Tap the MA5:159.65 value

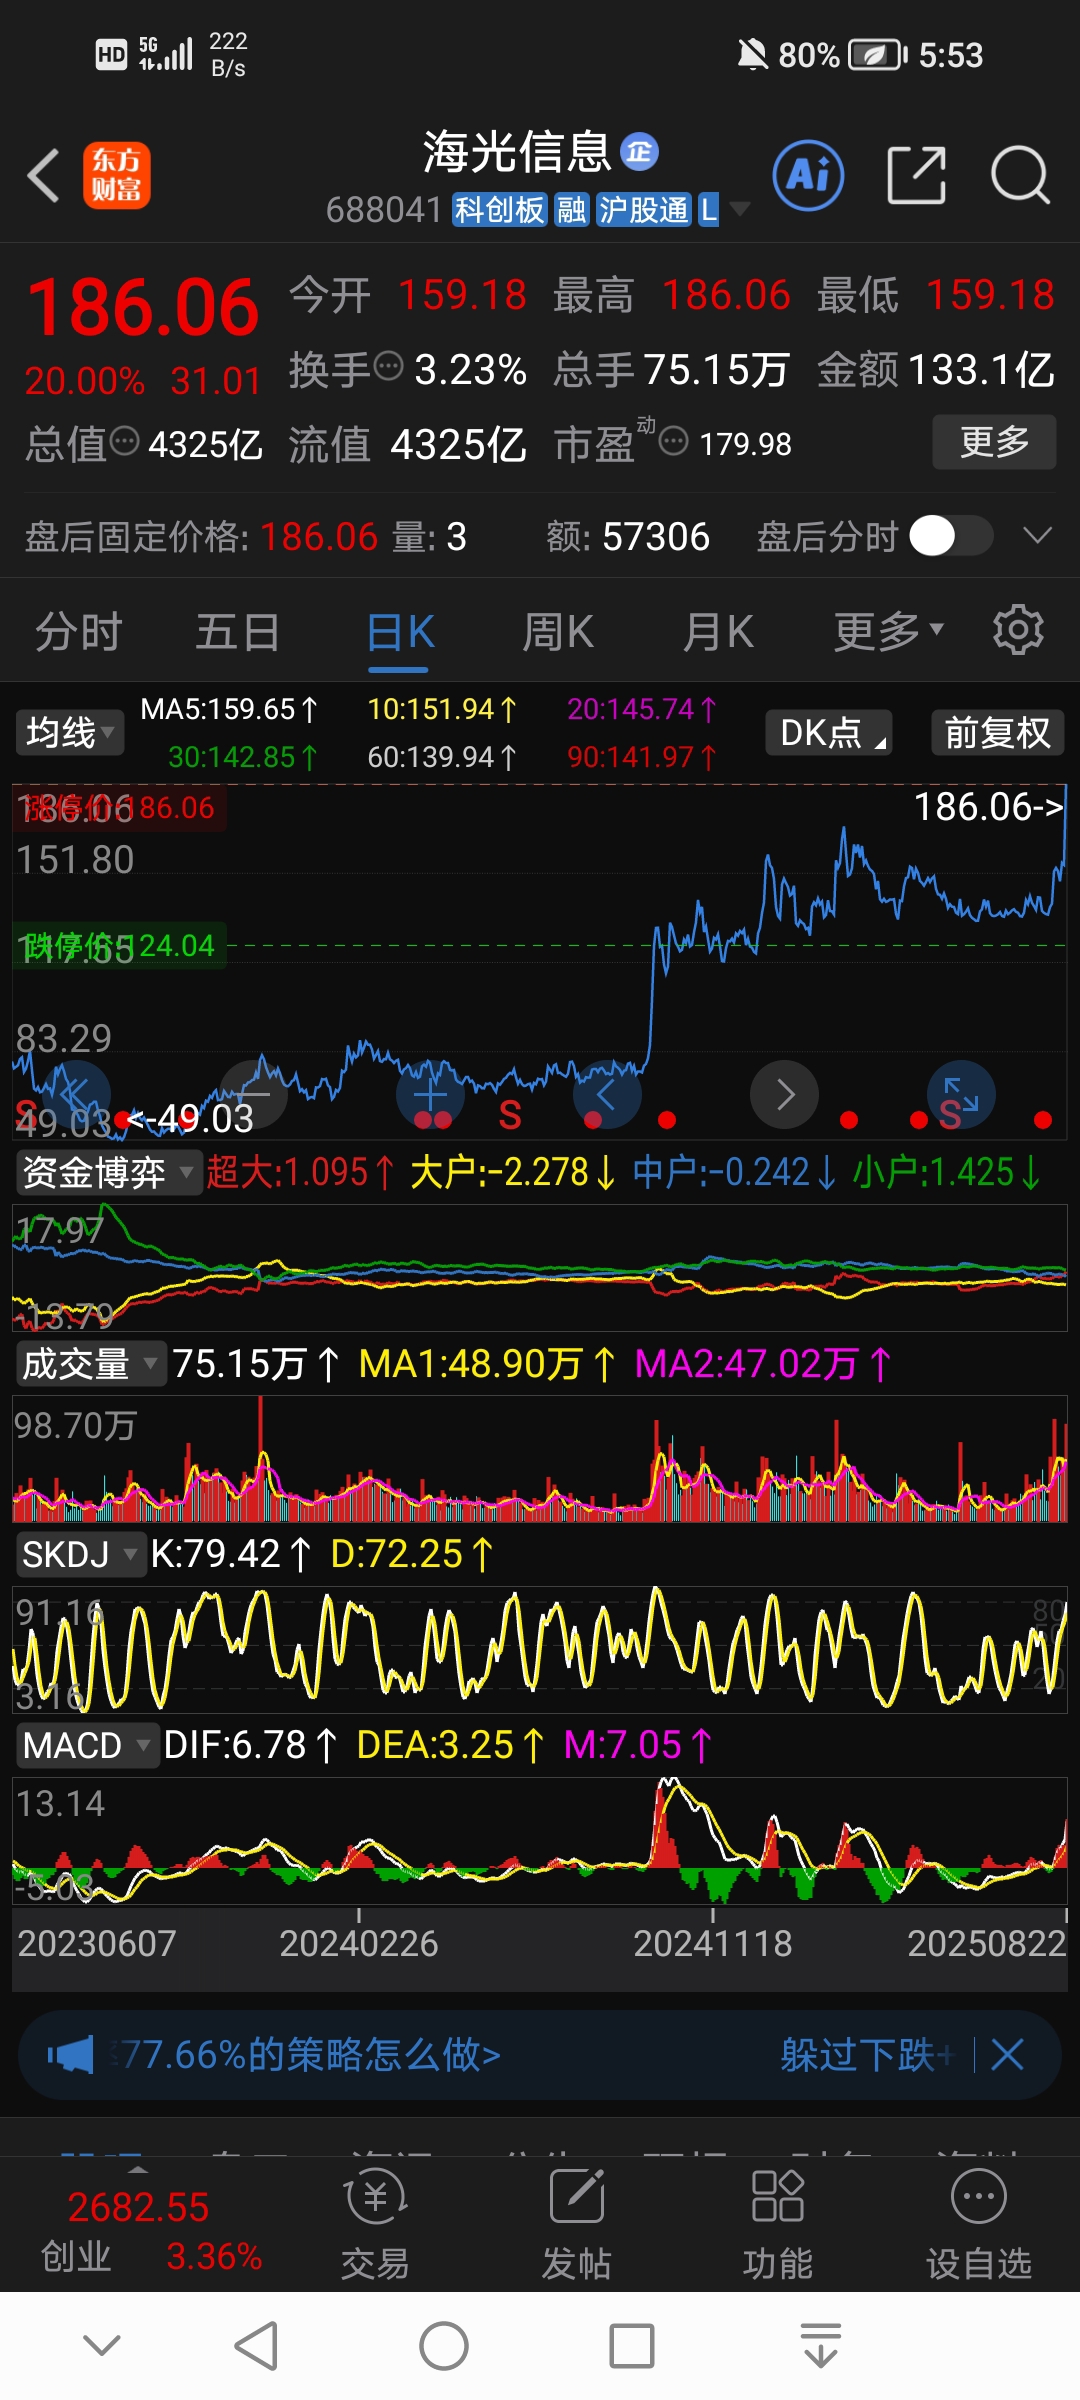tap(229, 709)
